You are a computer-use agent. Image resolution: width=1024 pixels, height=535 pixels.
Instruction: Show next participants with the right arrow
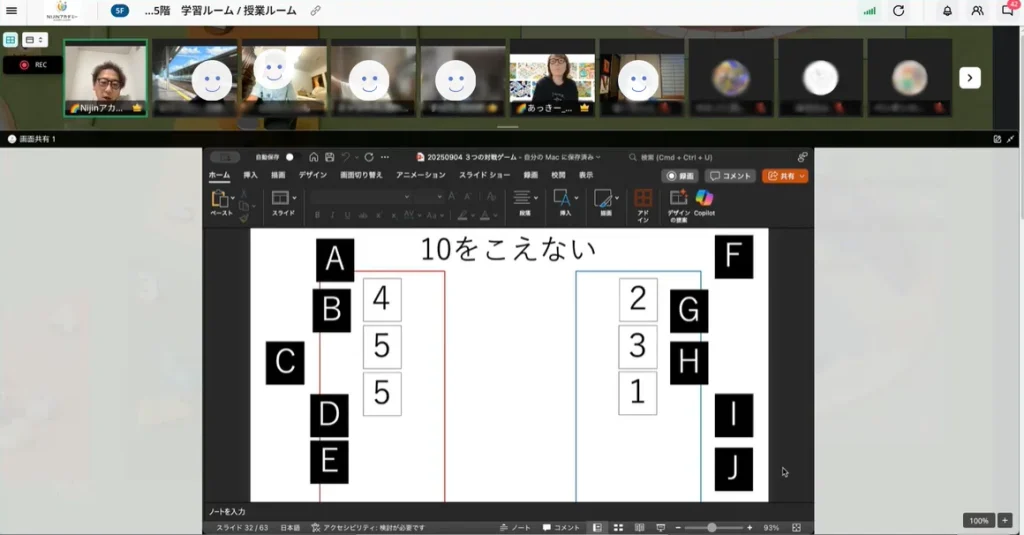[x=969, y=78]
